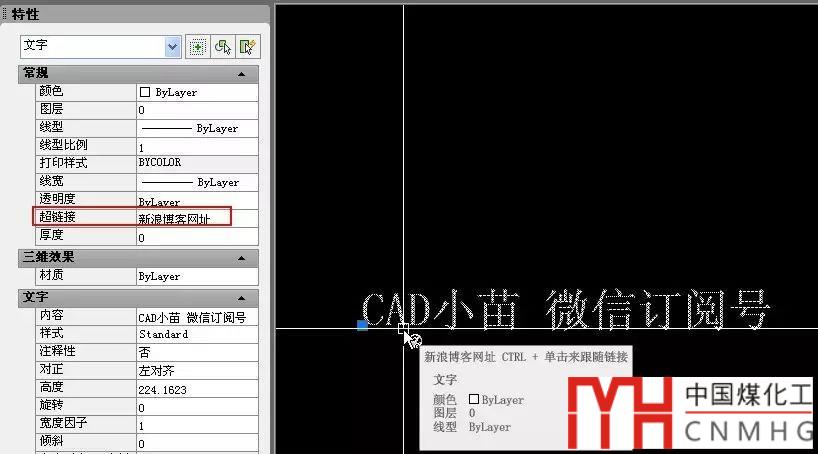Image resolution: width=818 pixels, height=454 pixels.
Task: Click the 透明度 ByLayer value
Action: (197, 200)
